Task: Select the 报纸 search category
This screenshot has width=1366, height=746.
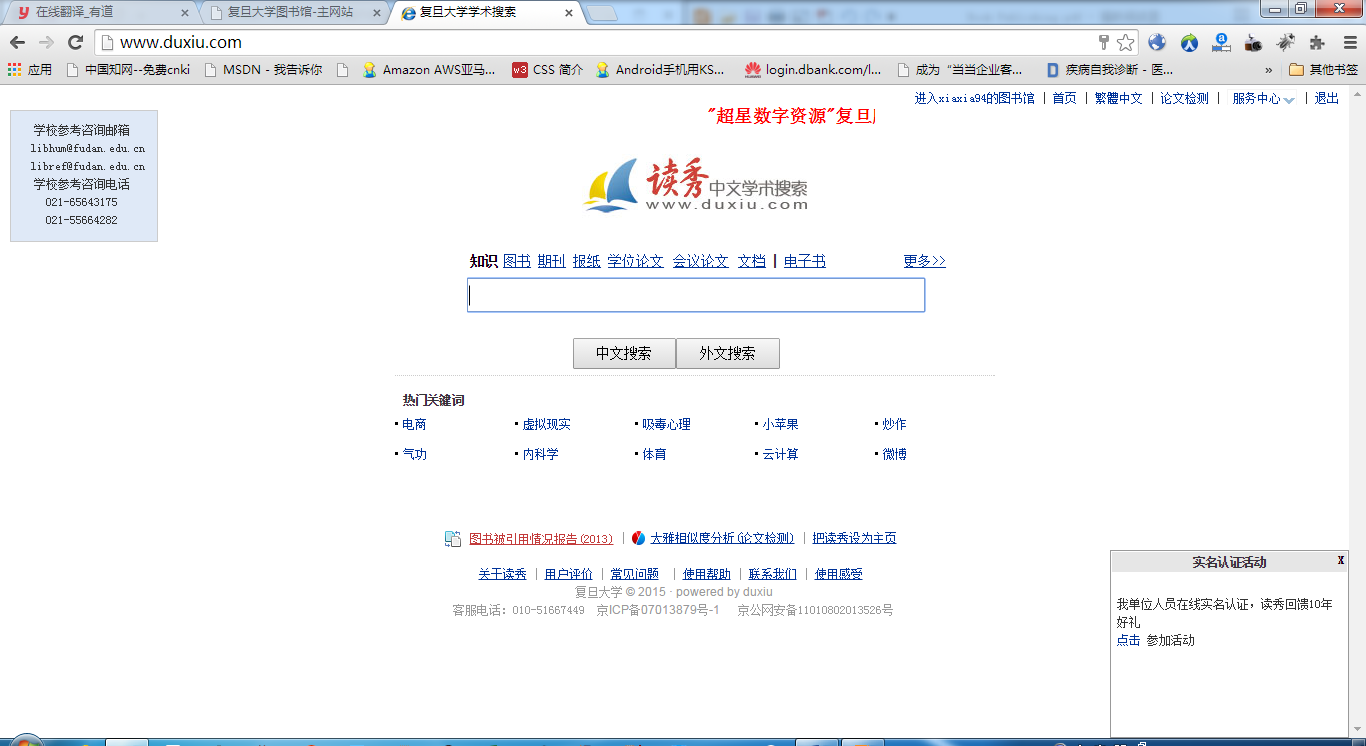Action: click(586, 261)
